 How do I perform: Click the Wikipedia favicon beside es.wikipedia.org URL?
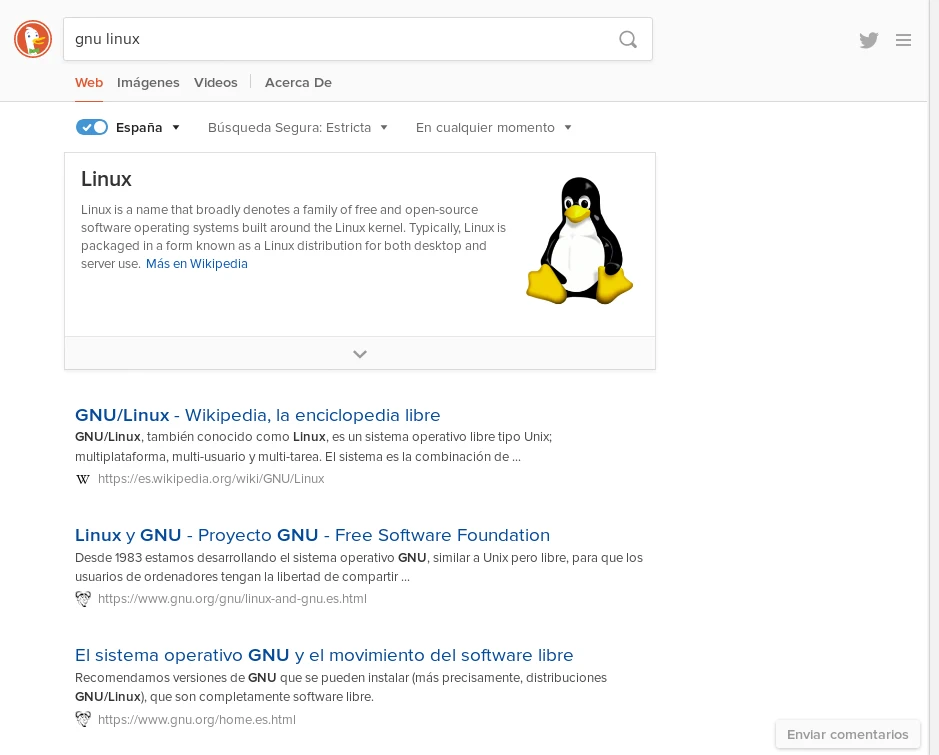(83, 479)
